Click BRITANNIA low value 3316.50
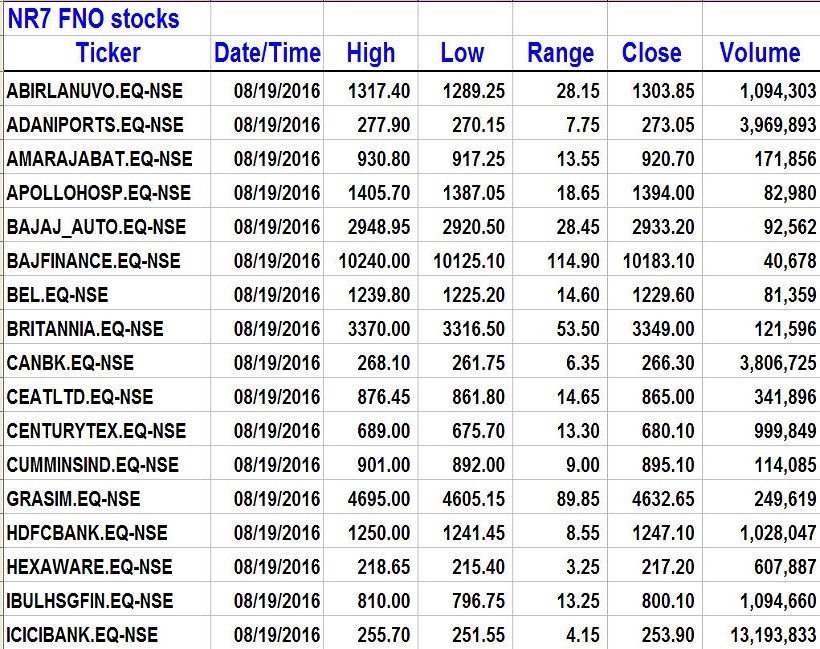This screenshot has width=820, height=649. coord(473,329)
